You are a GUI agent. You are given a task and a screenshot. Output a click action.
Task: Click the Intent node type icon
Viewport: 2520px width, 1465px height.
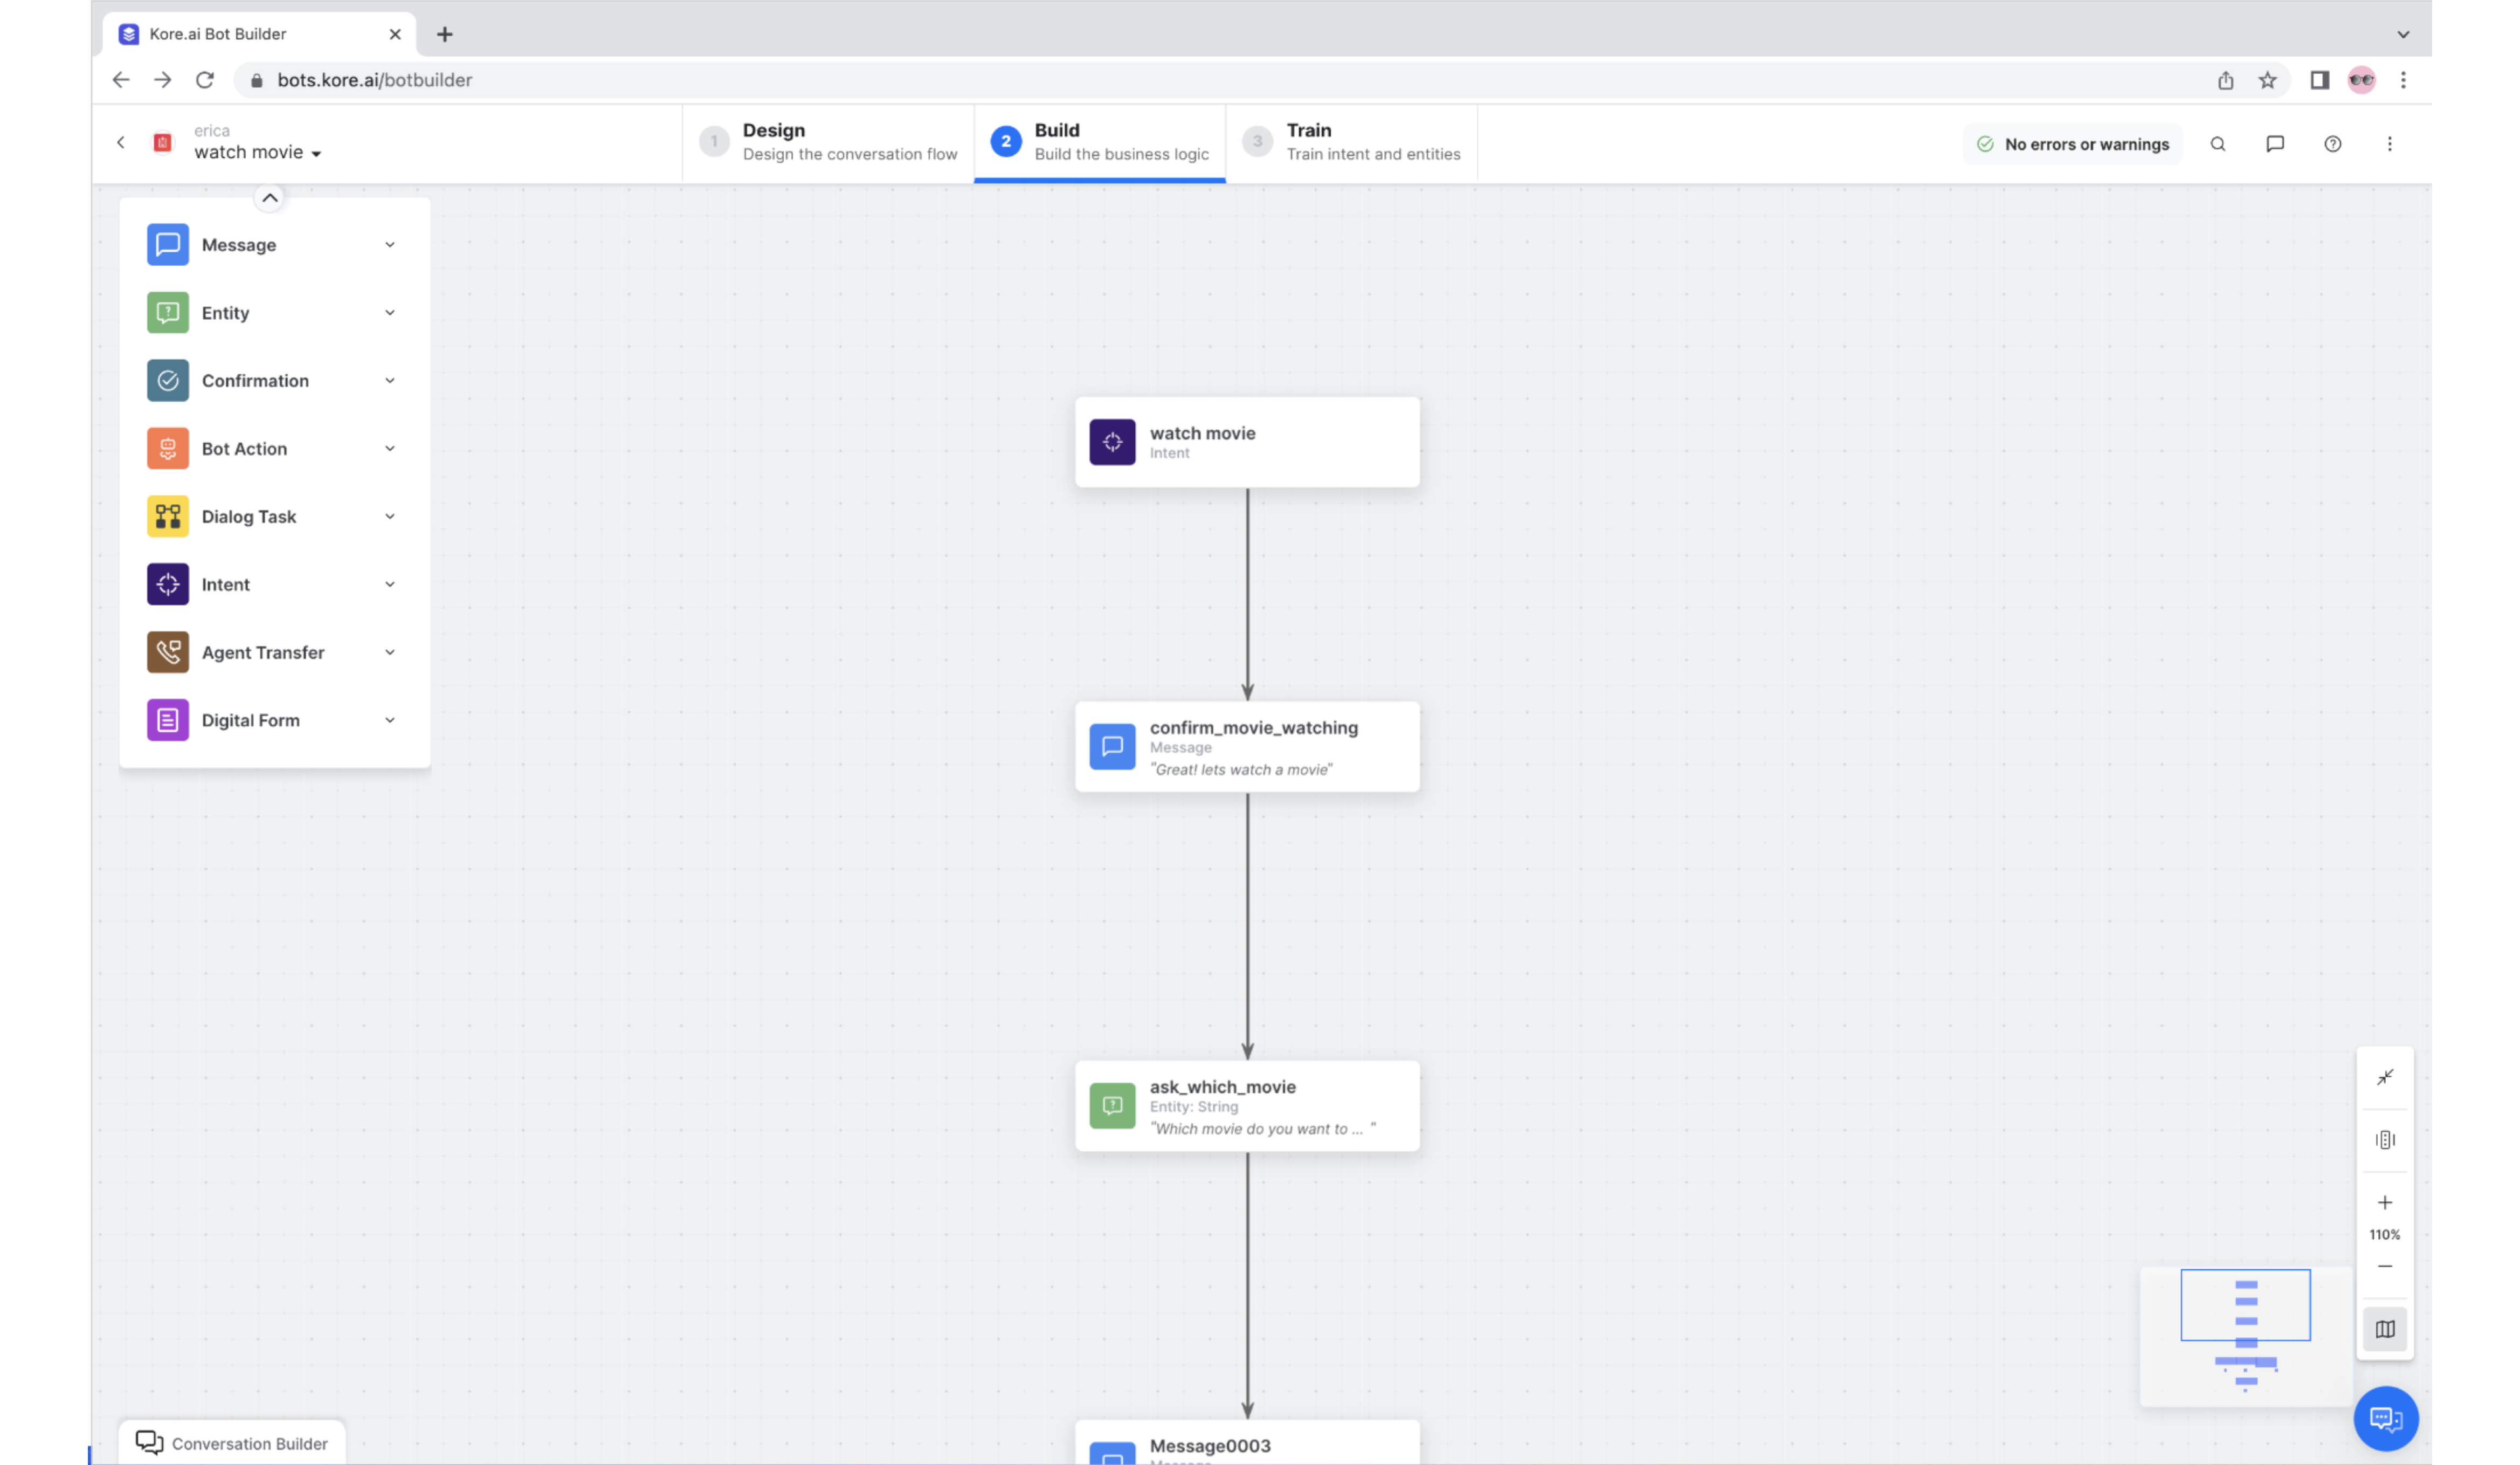coord(168,585)
